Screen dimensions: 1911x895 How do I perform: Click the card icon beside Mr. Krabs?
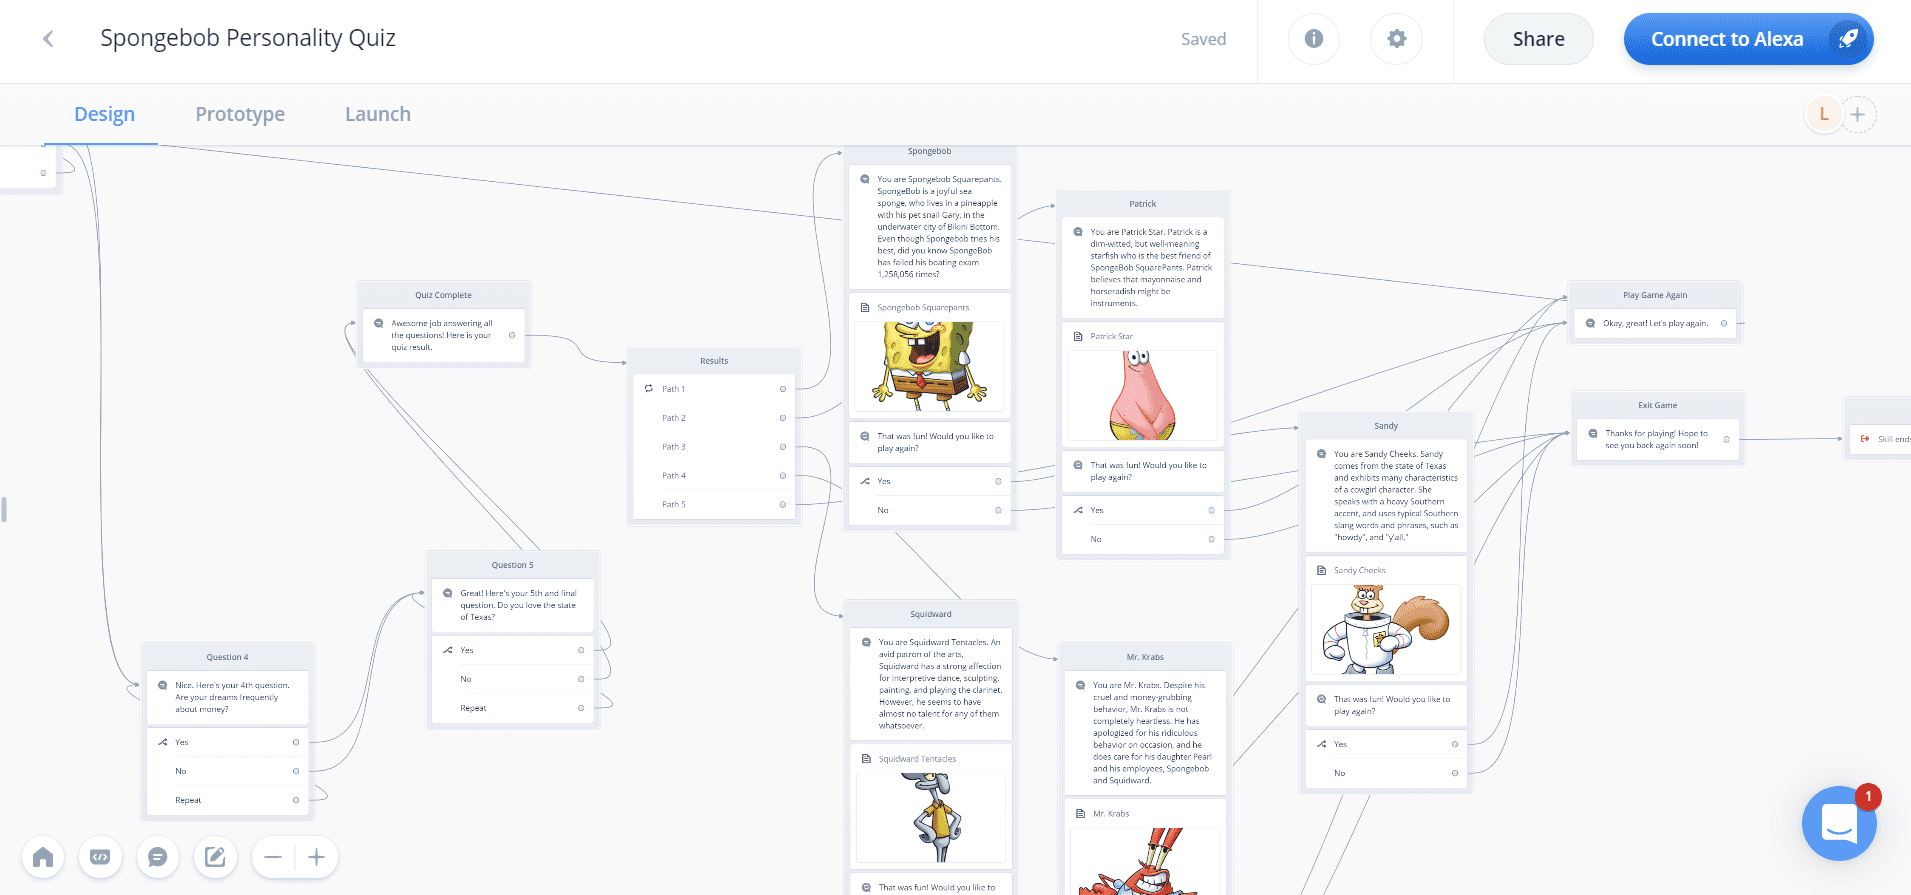pyautogui.click(x=1080, y=814)
